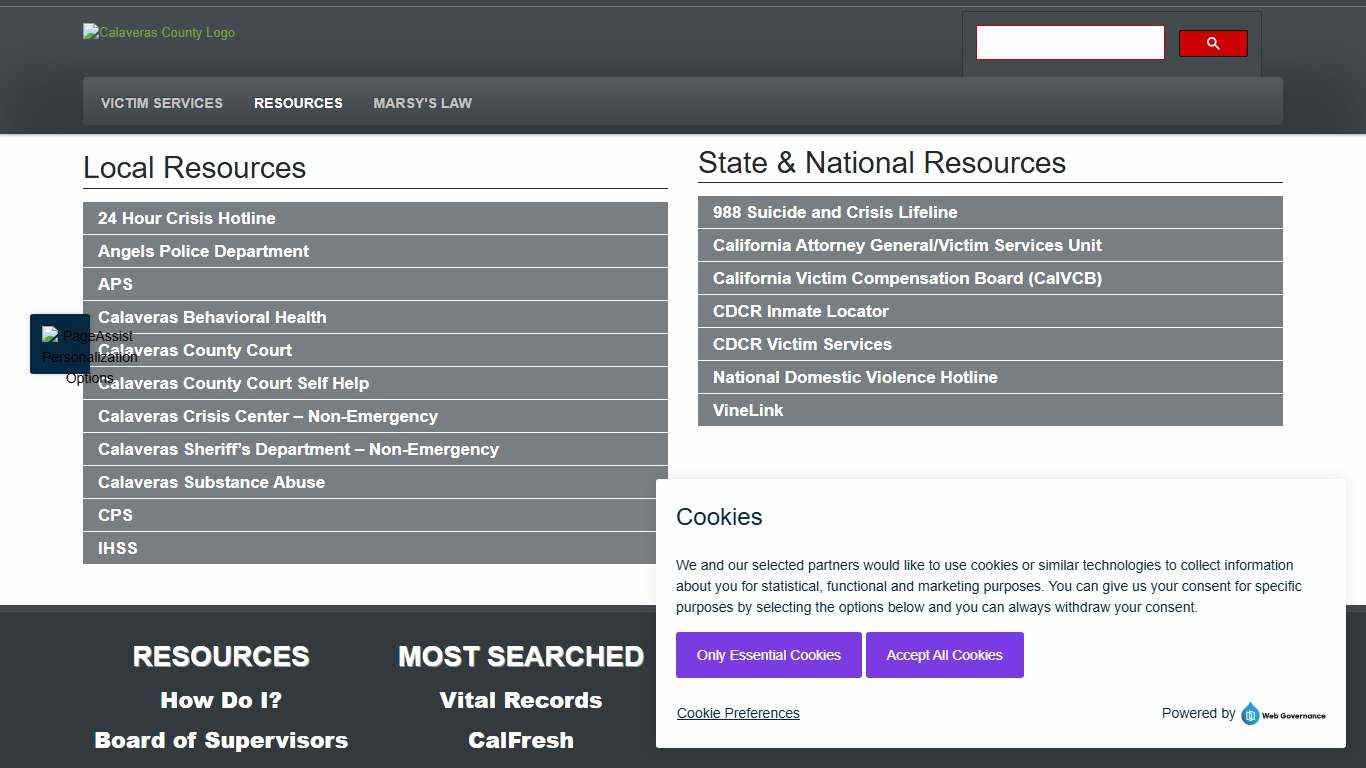Choose Only Essential Cookies
This screenshot has width=1366, height=768.
click(768, 655)
